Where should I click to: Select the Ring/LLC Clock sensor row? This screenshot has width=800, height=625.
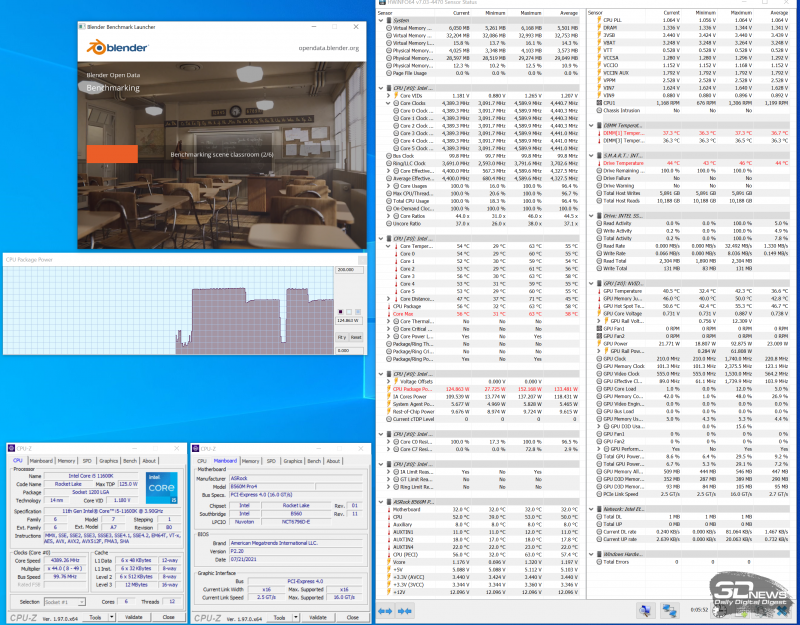pos(482,163)
